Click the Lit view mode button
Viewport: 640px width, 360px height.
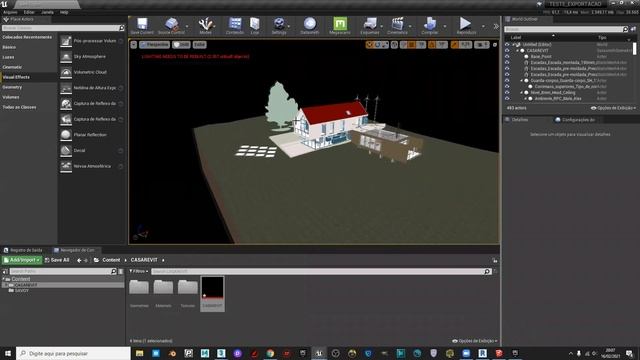181,44
